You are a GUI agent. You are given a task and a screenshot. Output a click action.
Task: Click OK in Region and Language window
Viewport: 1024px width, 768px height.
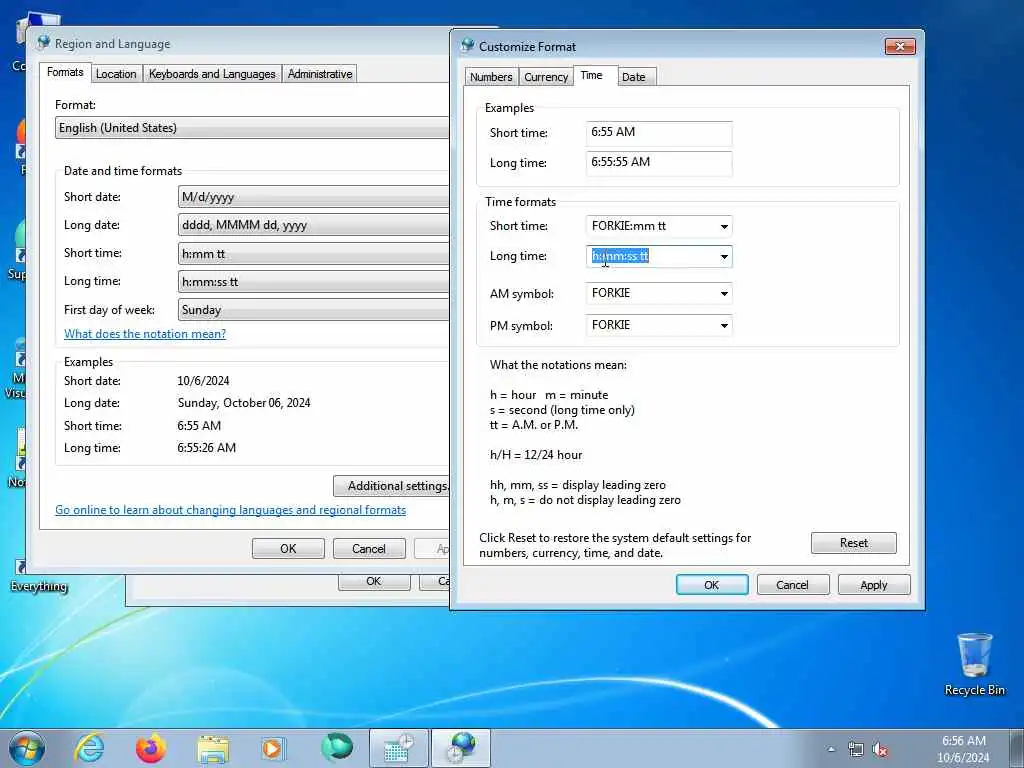point(288,549)
